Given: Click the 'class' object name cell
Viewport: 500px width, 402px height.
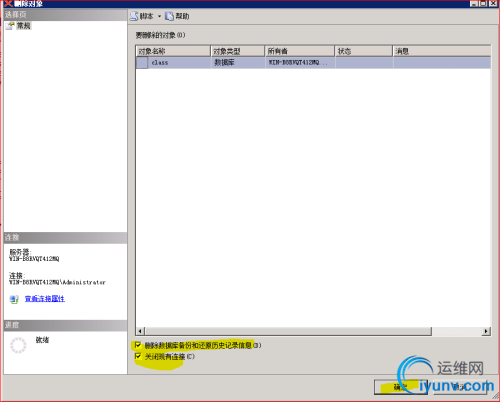Looking at the screenshot, I should point(179,63).
